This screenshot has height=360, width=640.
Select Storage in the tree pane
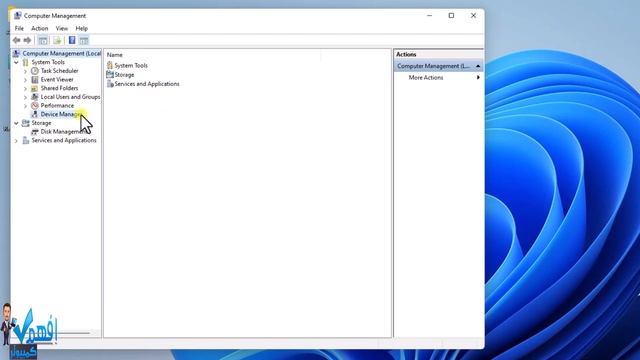(41, 123)
